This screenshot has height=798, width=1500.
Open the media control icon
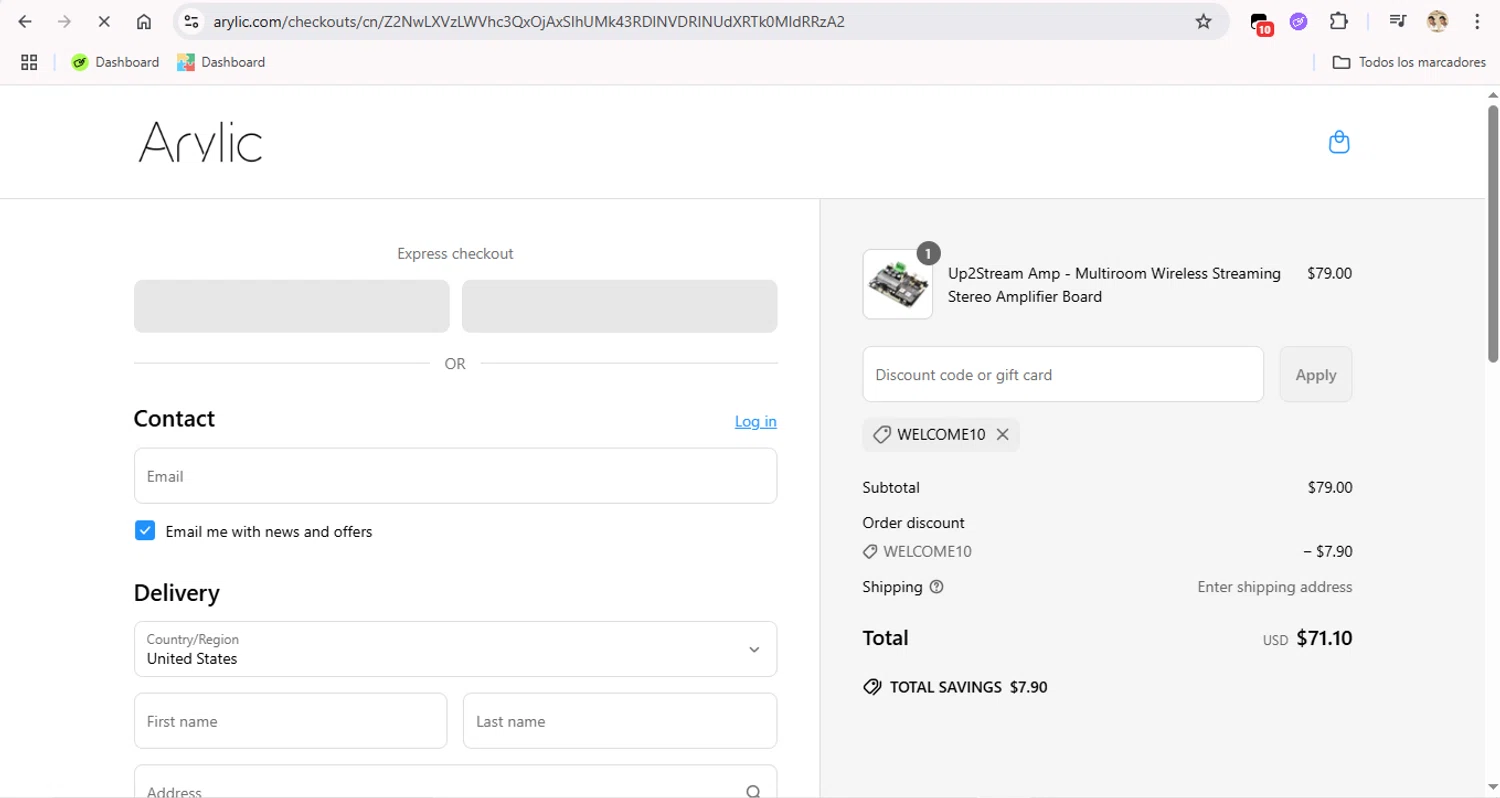(1398, 21)
